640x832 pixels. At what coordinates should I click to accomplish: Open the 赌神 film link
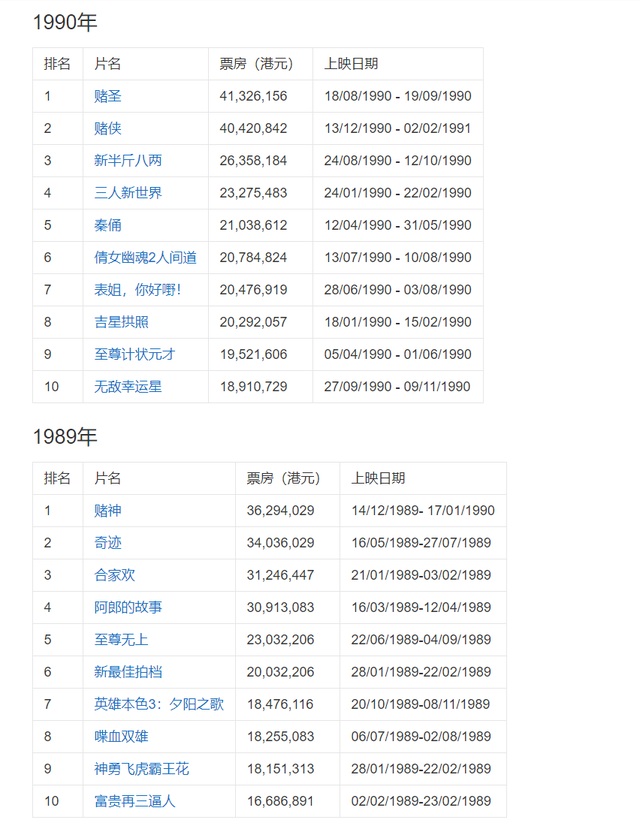(x=108, y=510)
